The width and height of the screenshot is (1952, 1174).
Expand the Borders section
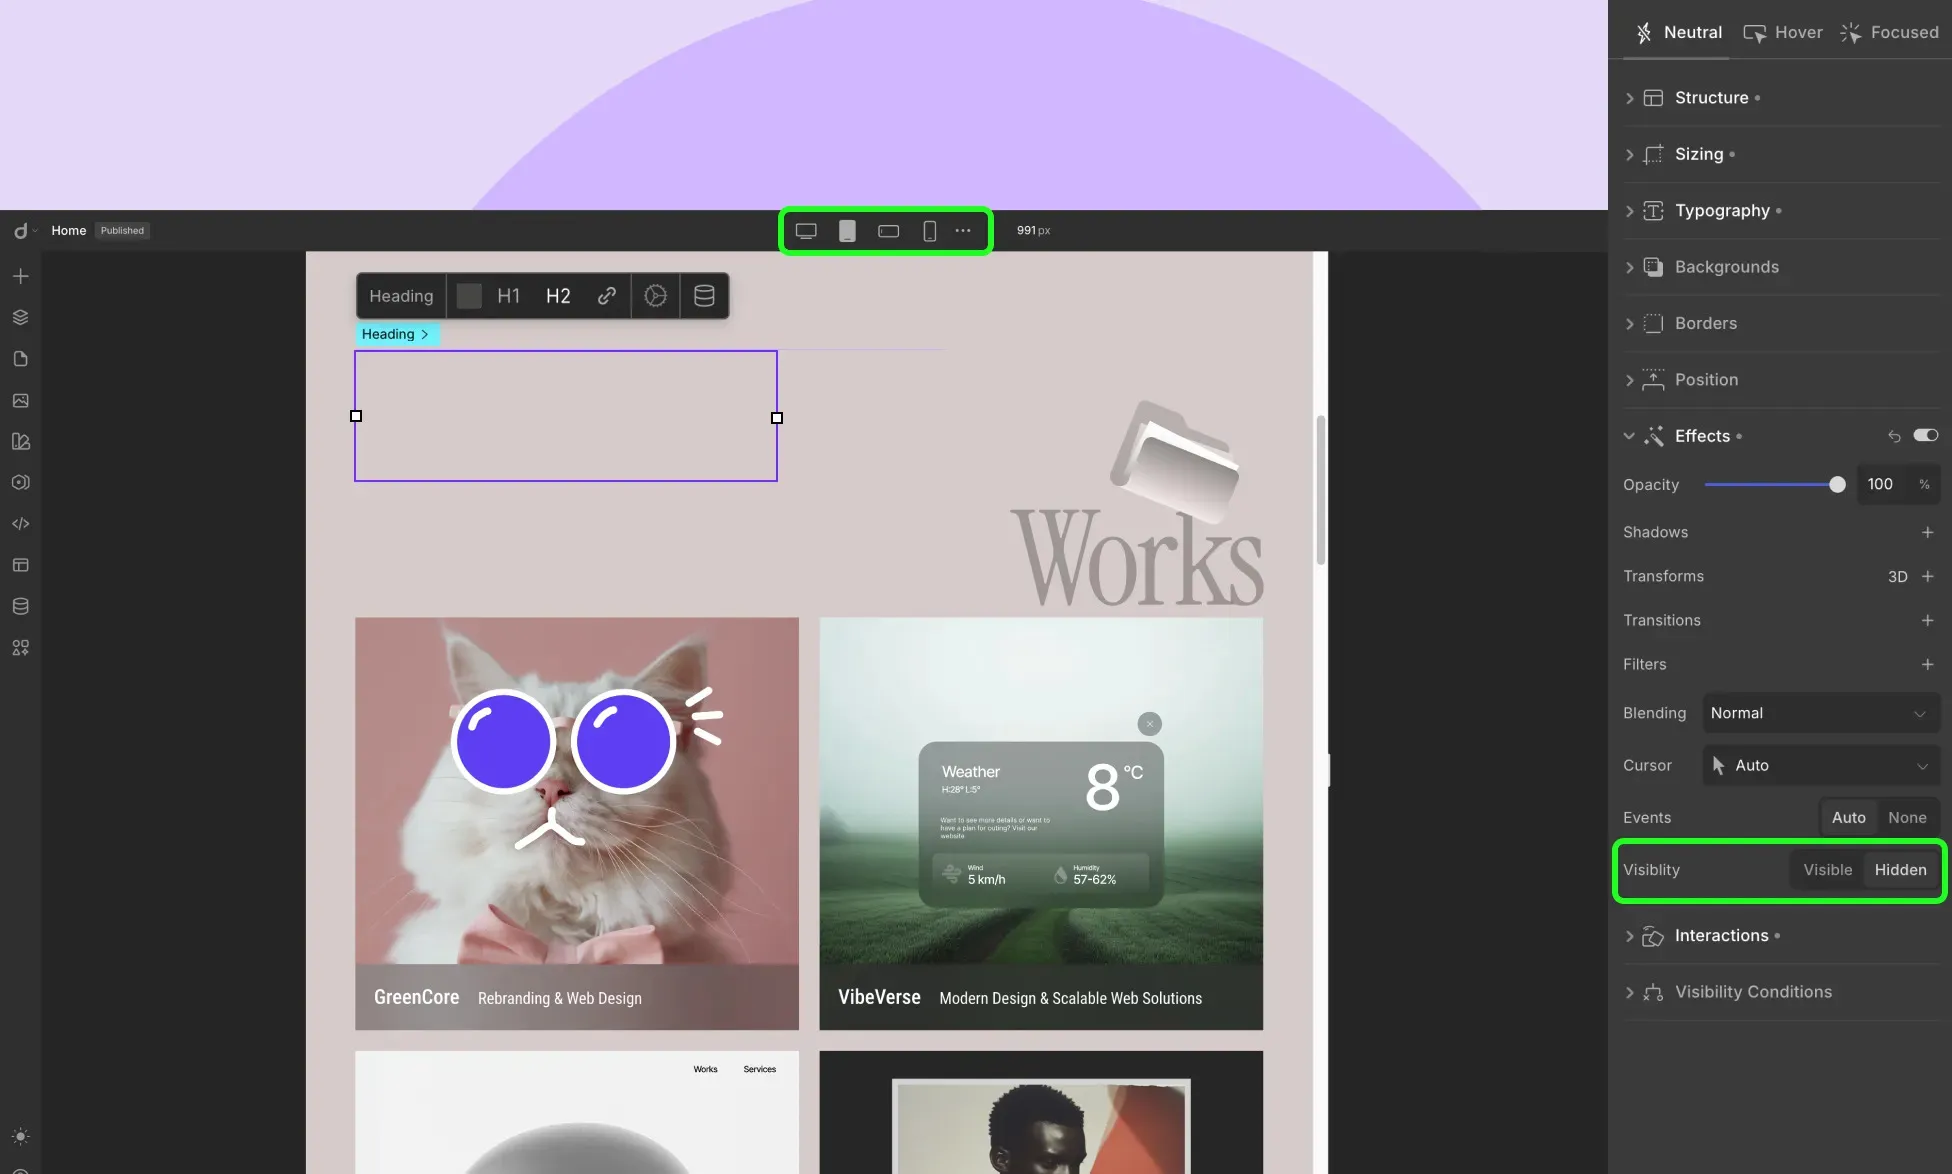click(x=1780, y=323)
